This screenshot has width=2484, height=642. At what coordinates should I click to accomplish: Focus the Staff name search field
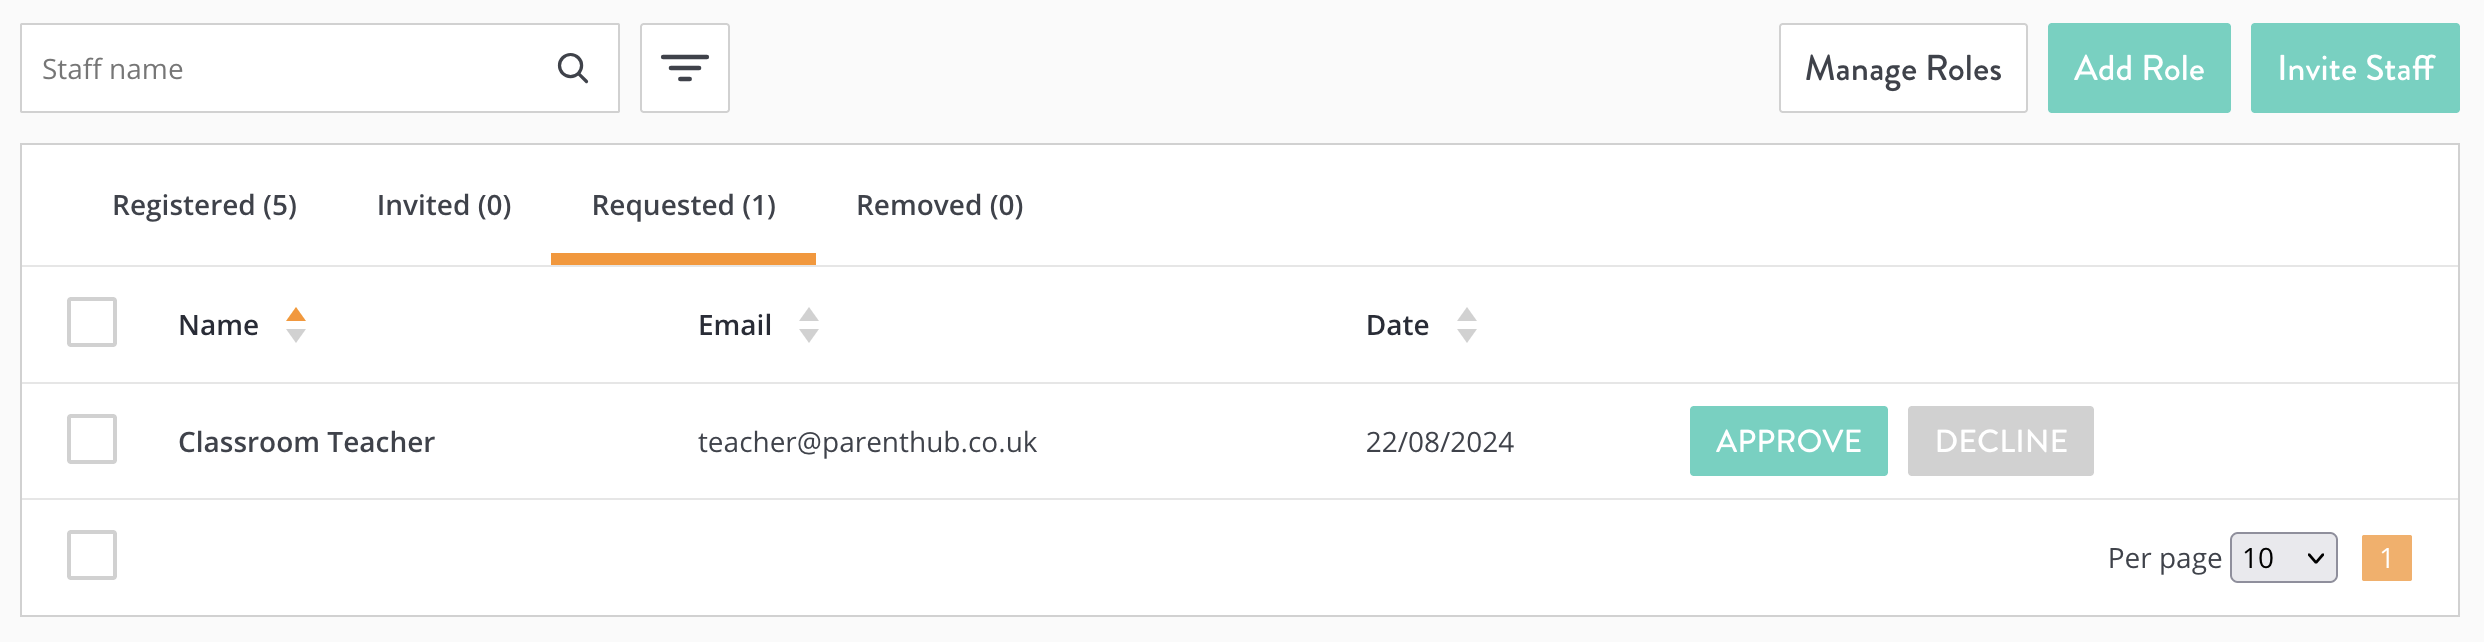290,68
